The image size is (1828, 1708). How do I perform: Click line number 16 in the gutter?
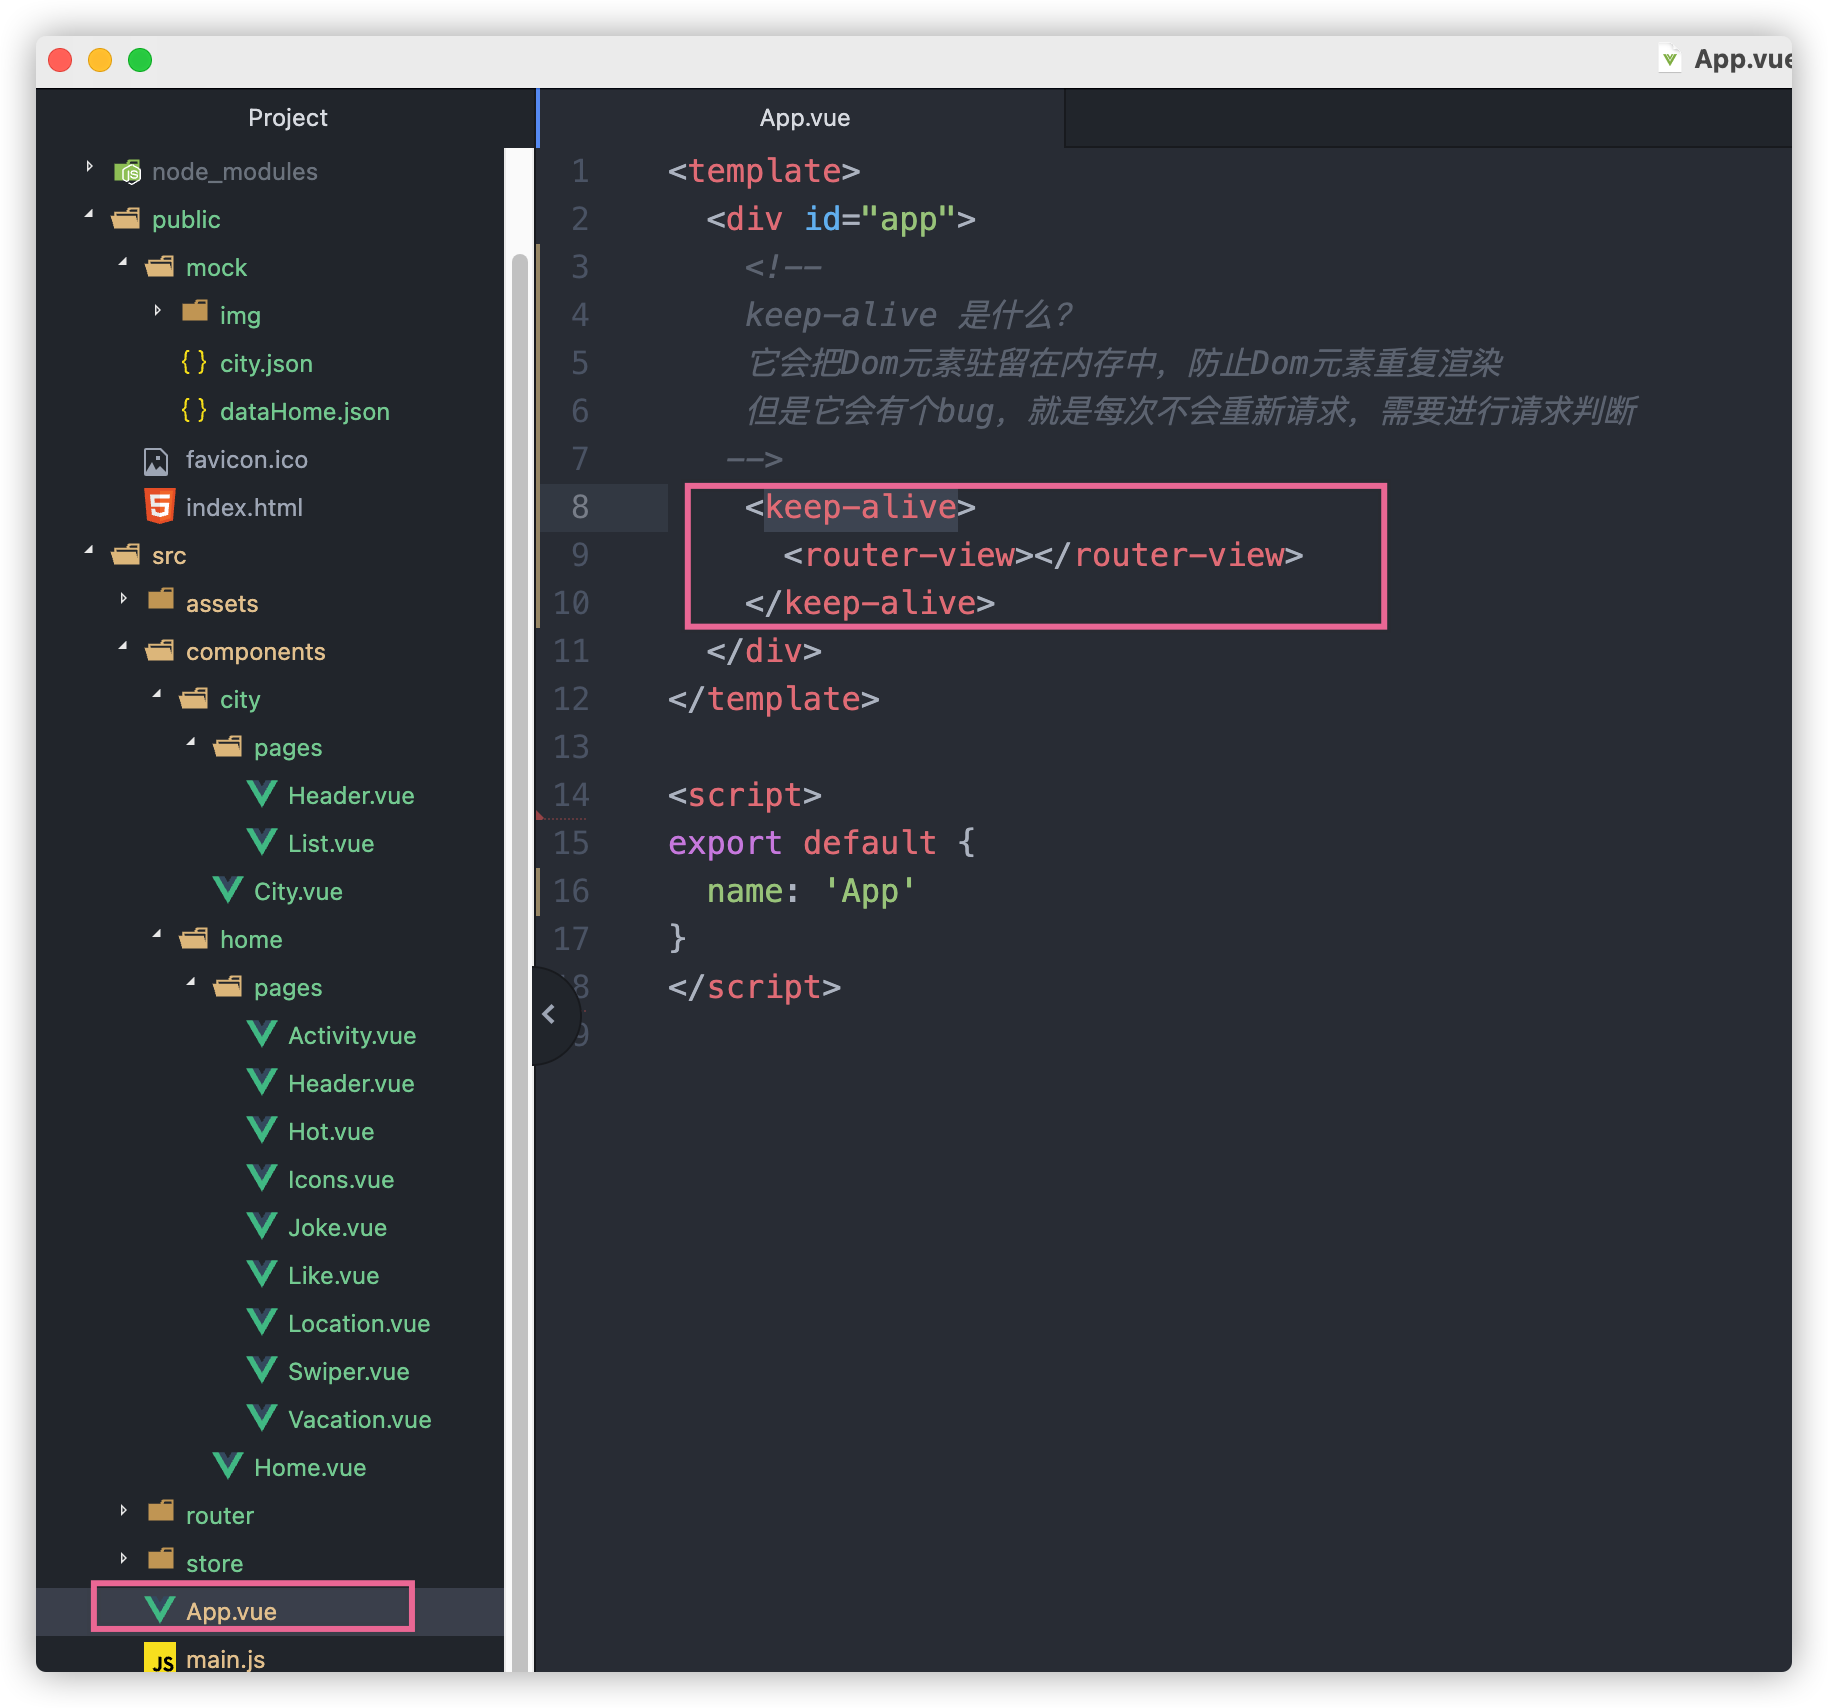click(x=571, y=891)
